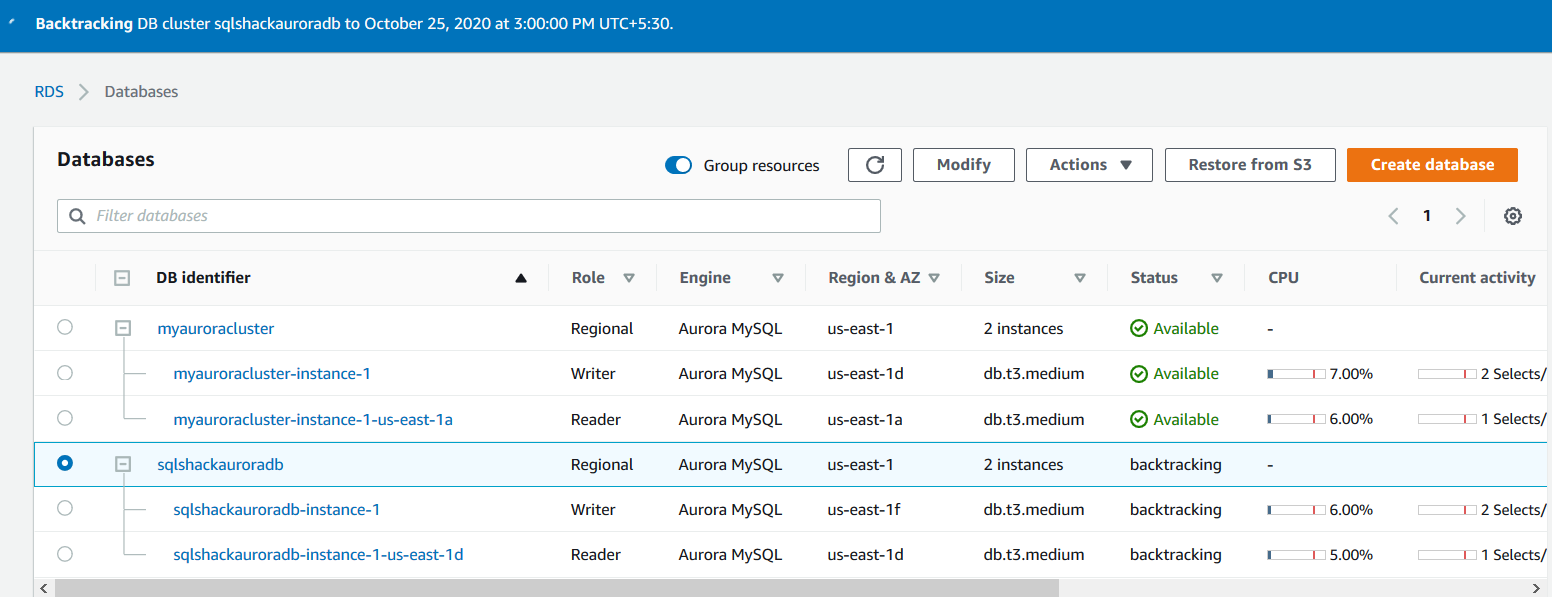This screenshot has height=597, width=1552.
Task: Select radio button for myauroracluster
Action: (65, 327)
